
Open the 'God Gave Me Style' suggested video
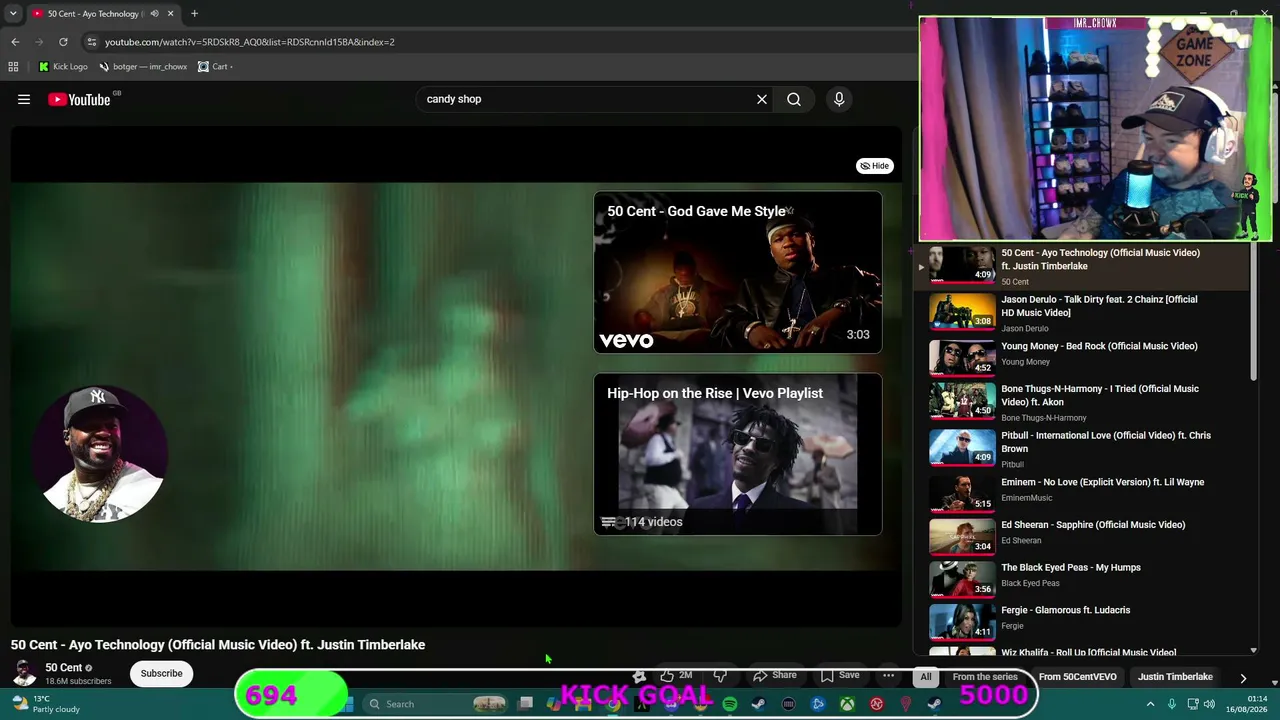pyautogui.click(x=738, y=272)
